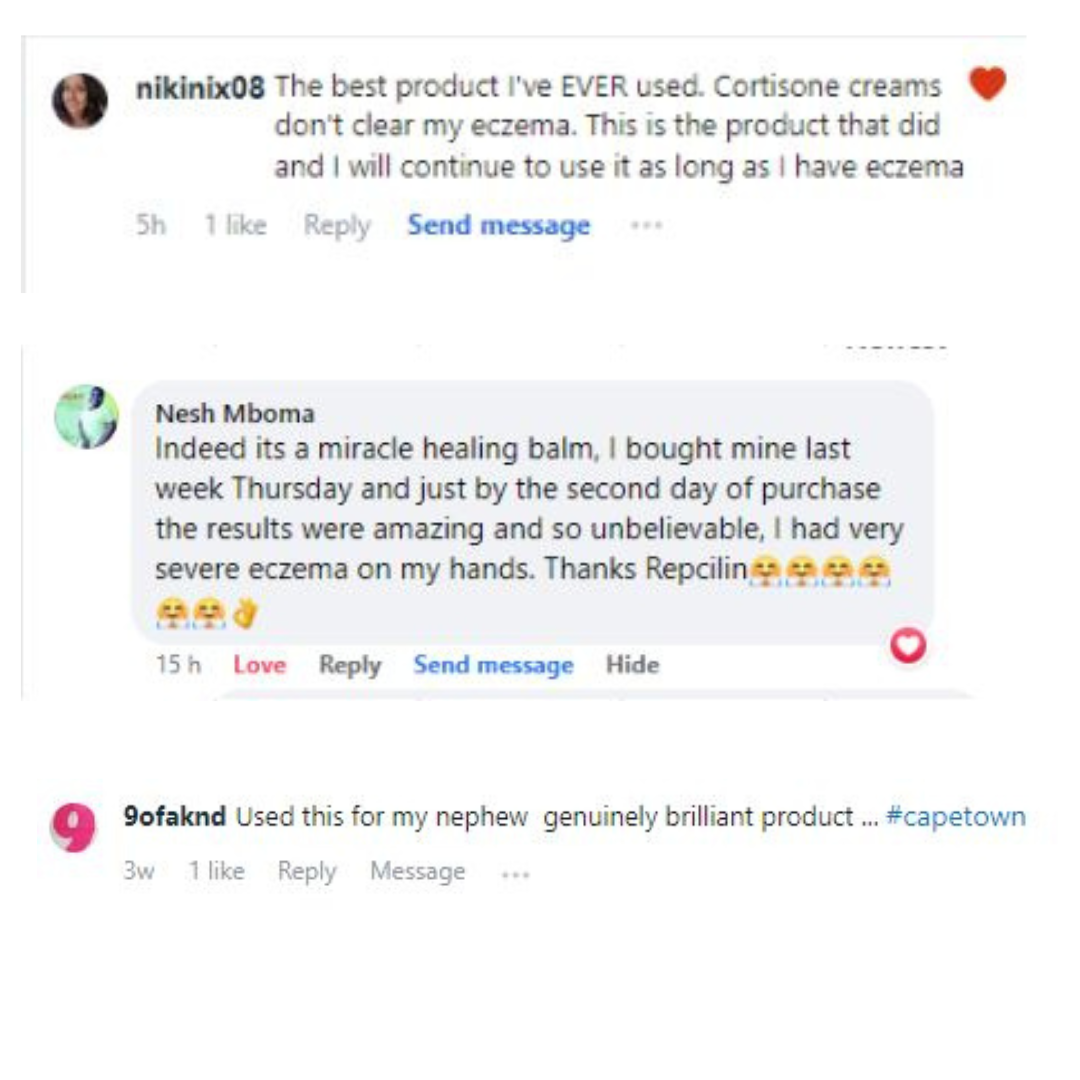This screenshot has width=1080, height=1080.
Task: Open more options on 9ofaknd's comment
Action: point(515,873)
